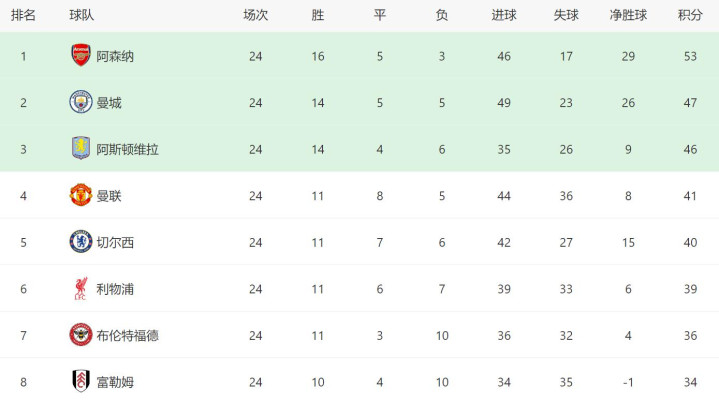Viewport: 719px width, 402px height.
Task: Click the 场次 column header
Action: click(256, 15)
